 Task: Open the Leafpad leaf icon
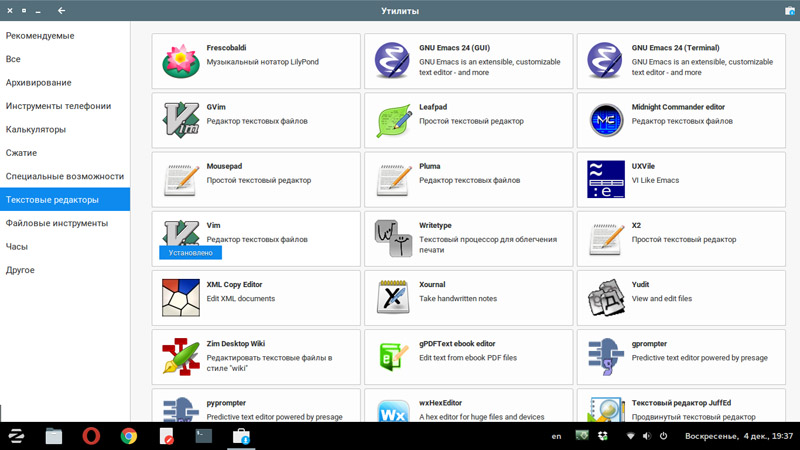(x=393, y=120)
